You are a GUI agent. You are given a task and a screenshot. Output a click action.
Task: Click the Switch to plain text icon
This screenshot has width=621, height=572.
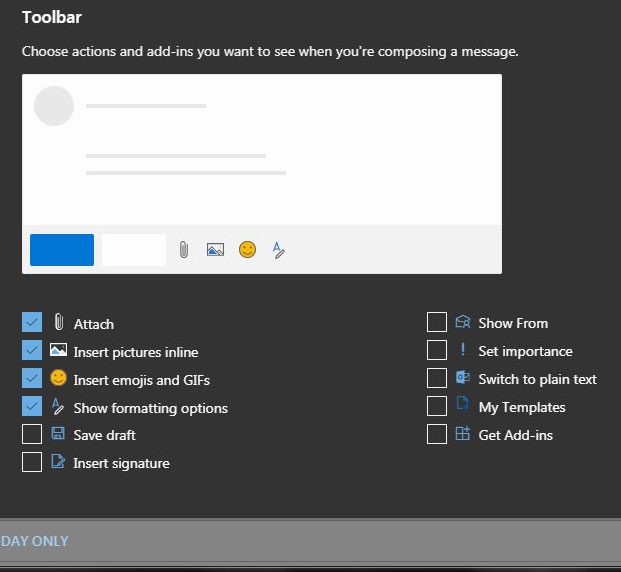tap(463, 378)
